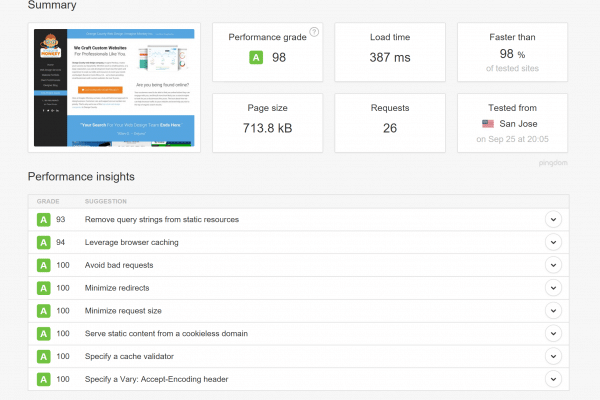Click the Performance insights heading
Image resolution: width=600 pixels, height=400 pixels.
81,176
